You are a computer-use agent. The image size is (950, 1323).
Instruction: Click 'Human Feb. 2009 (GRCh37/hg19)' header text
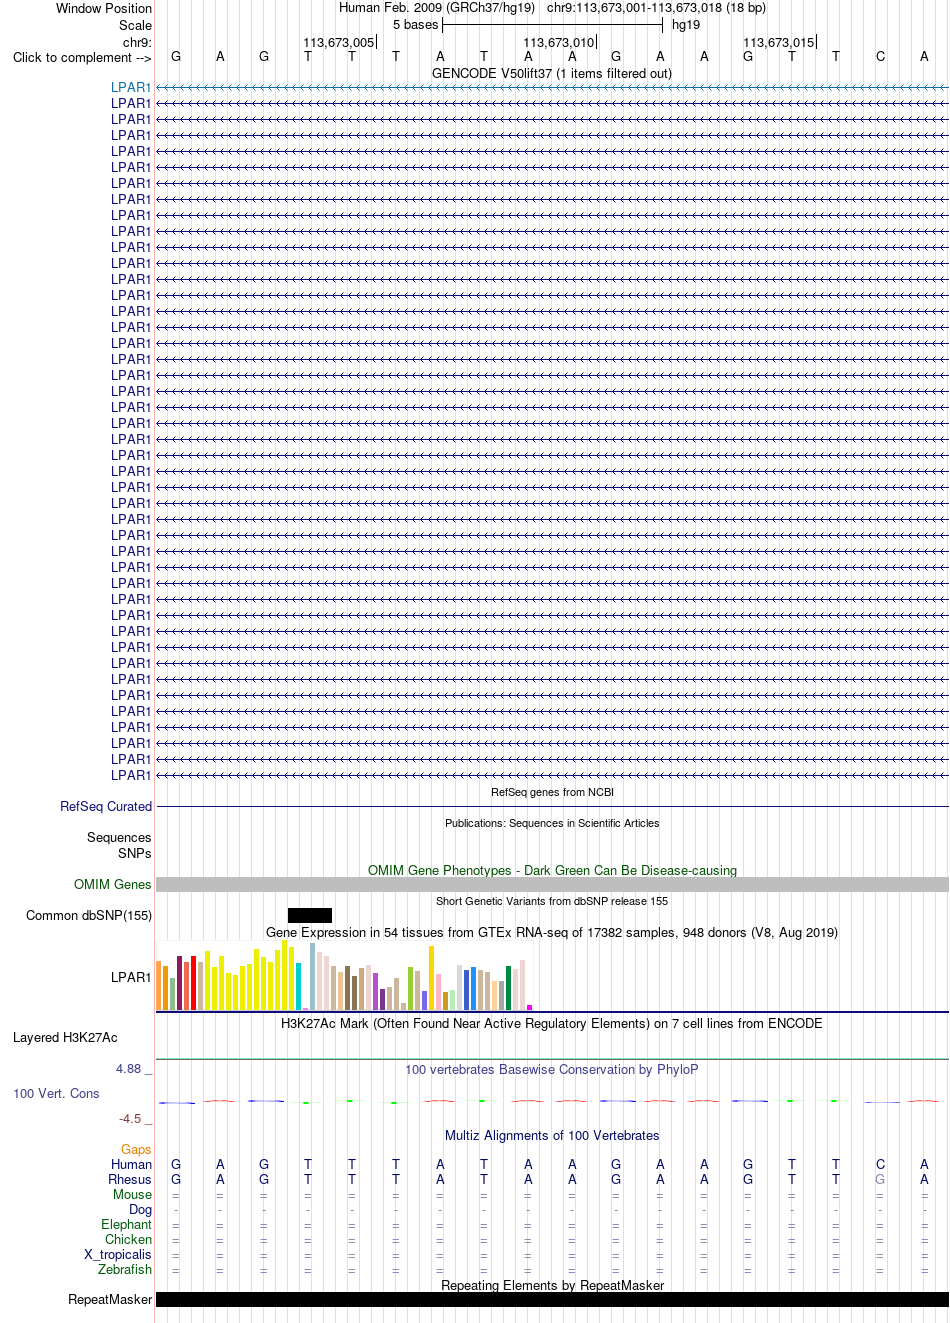437,8
